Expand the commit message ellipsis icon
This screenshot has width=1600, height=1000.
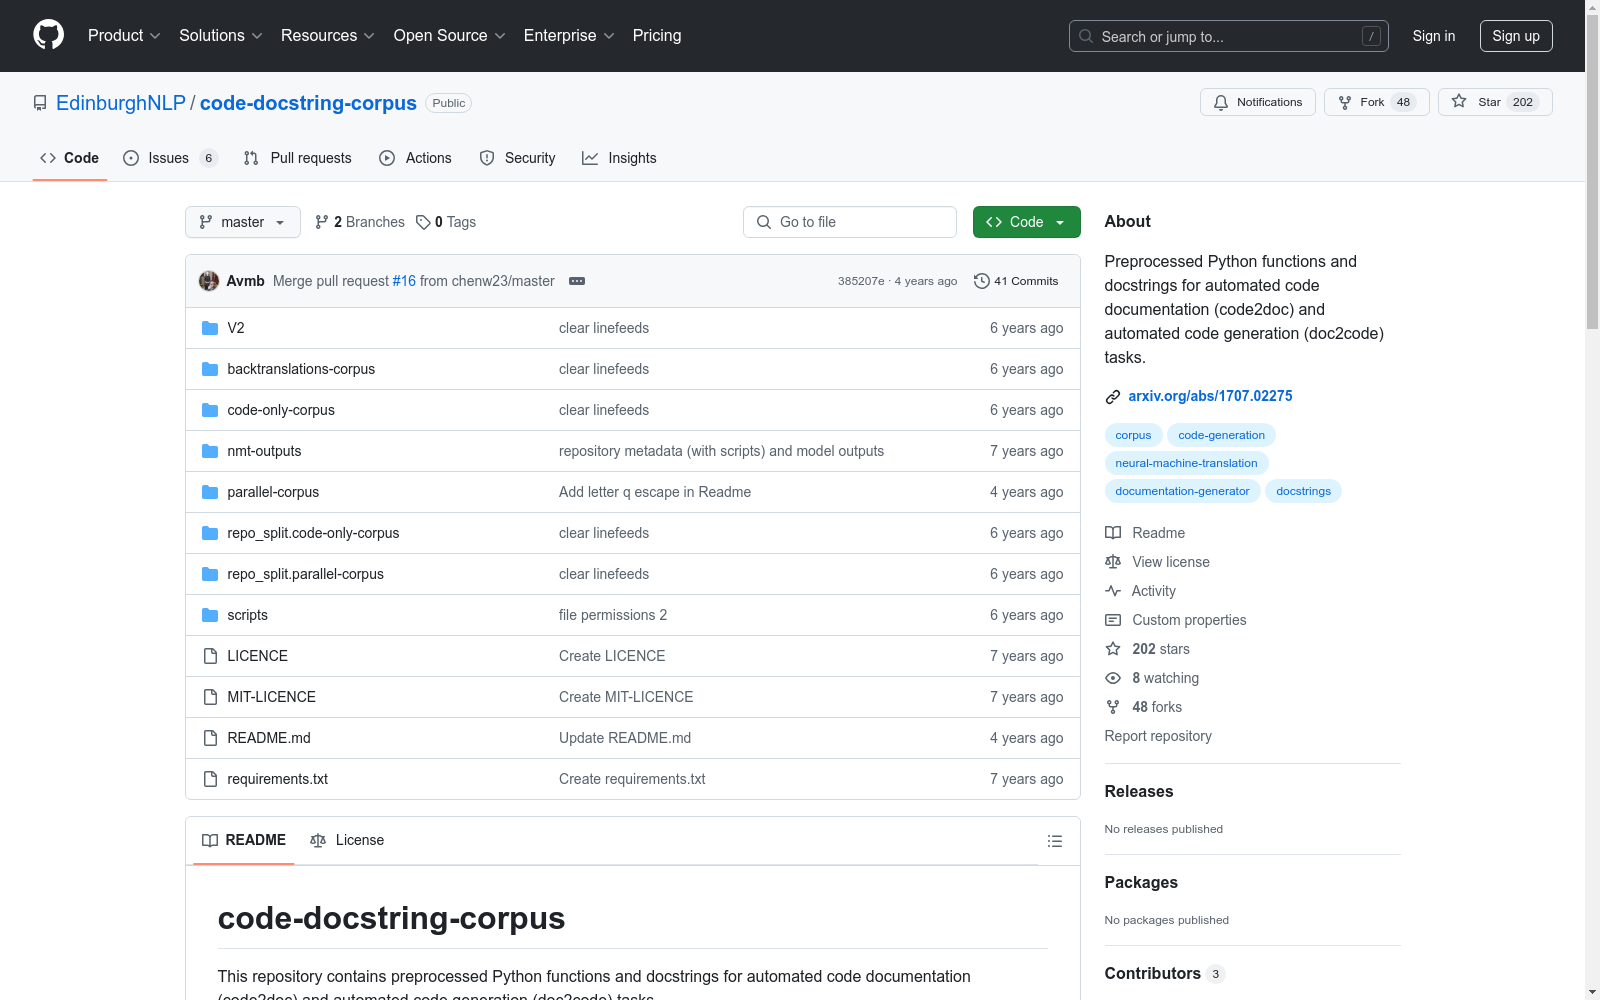(x=577, y=281)
